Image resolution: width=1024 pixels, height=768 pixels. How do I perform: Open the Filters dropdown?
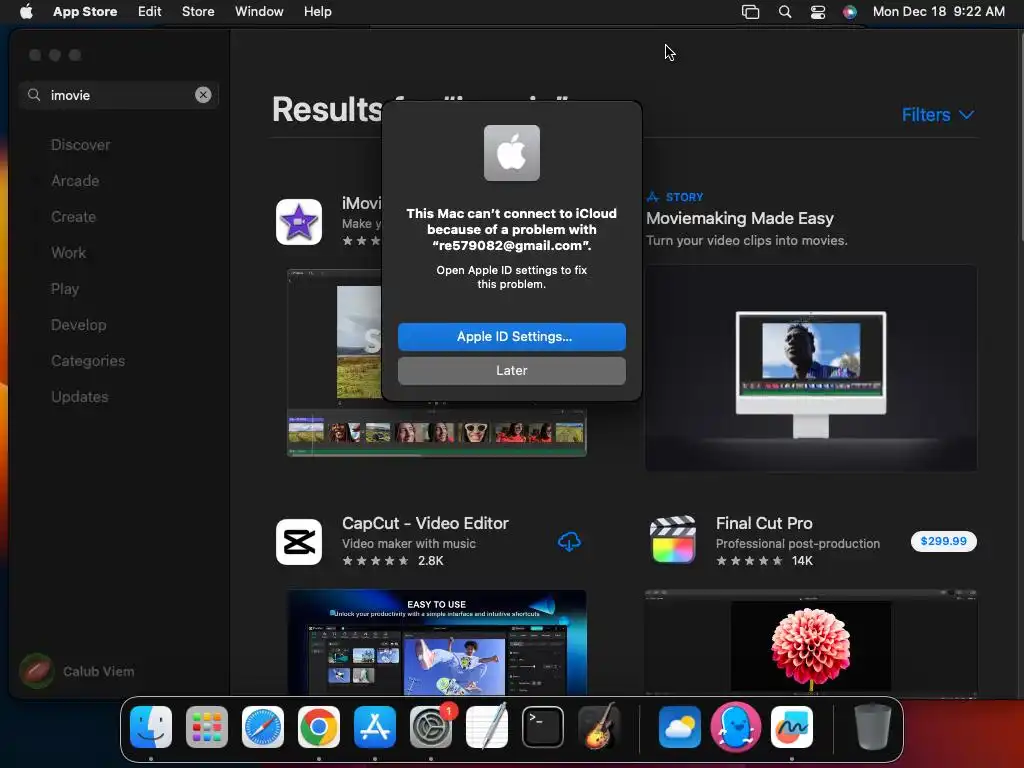(938, 115)
